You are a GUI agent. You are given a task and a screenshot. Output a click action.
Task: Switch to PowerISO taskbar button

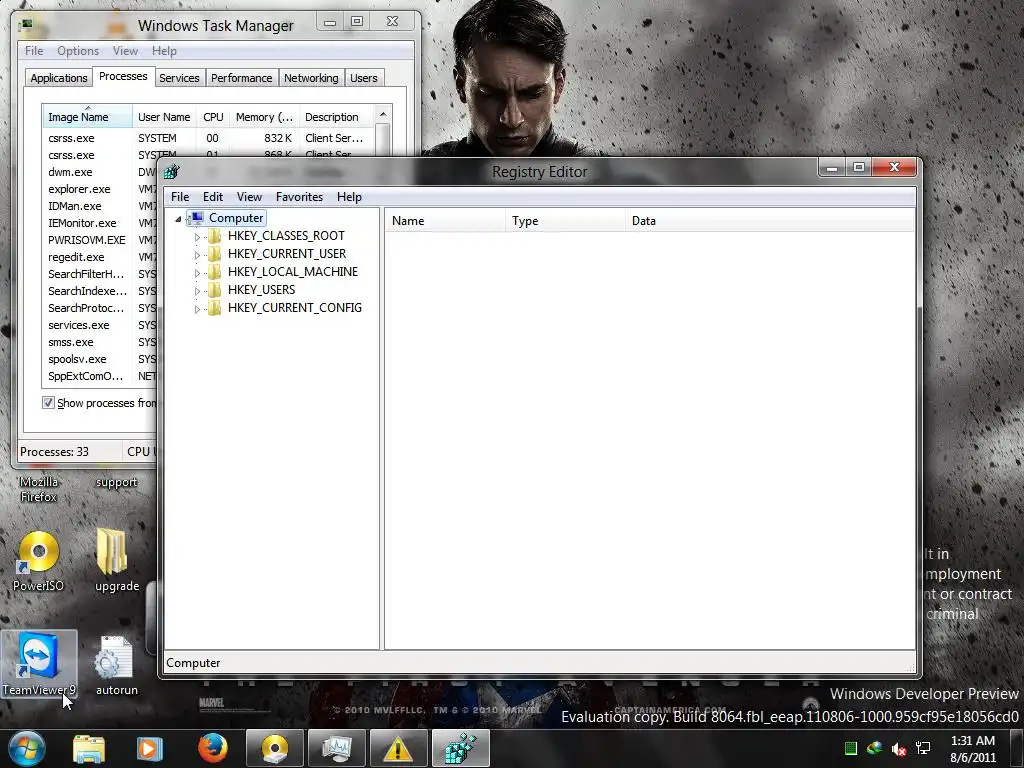[x=274, y=748]
